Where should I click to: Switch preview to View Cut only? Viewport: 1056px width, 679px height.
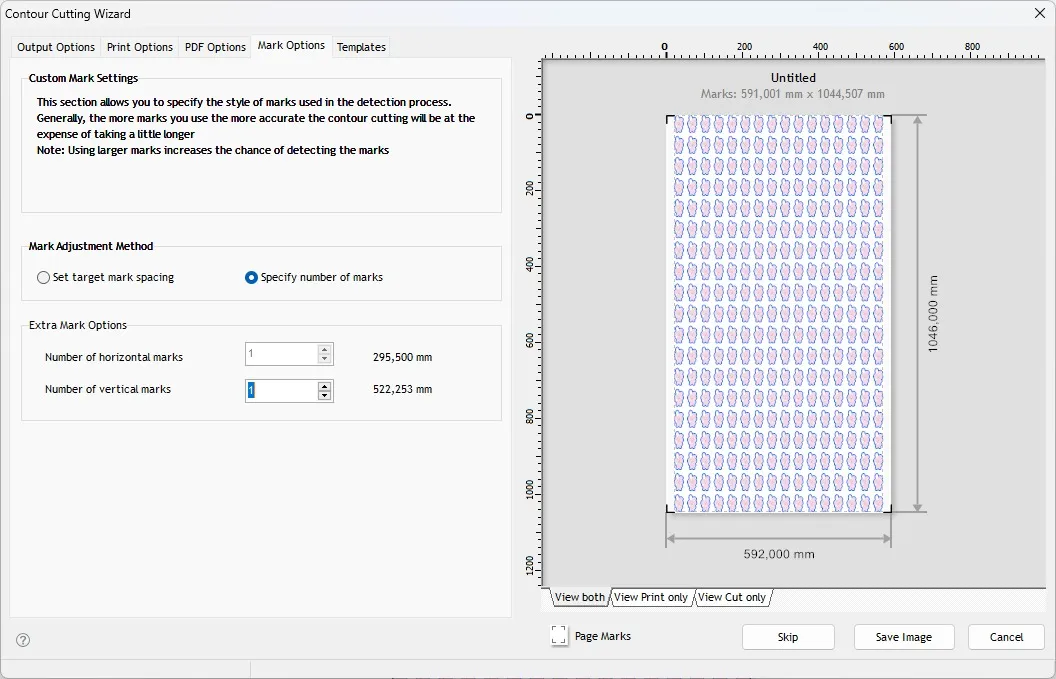731,597
